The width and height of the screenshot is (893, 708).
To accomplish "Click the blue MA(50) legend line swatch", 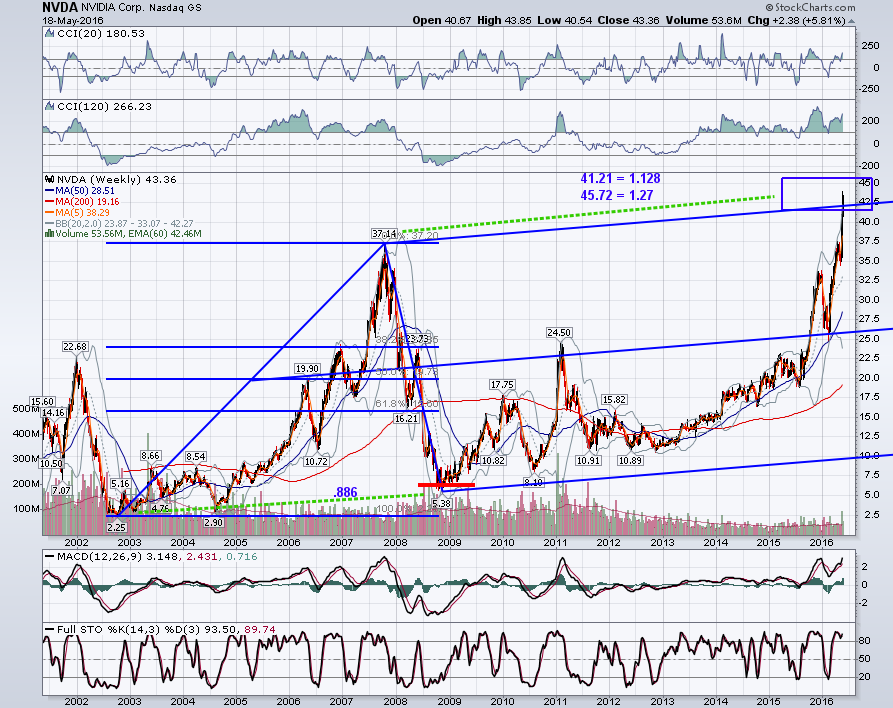I will tap(50, 191).
